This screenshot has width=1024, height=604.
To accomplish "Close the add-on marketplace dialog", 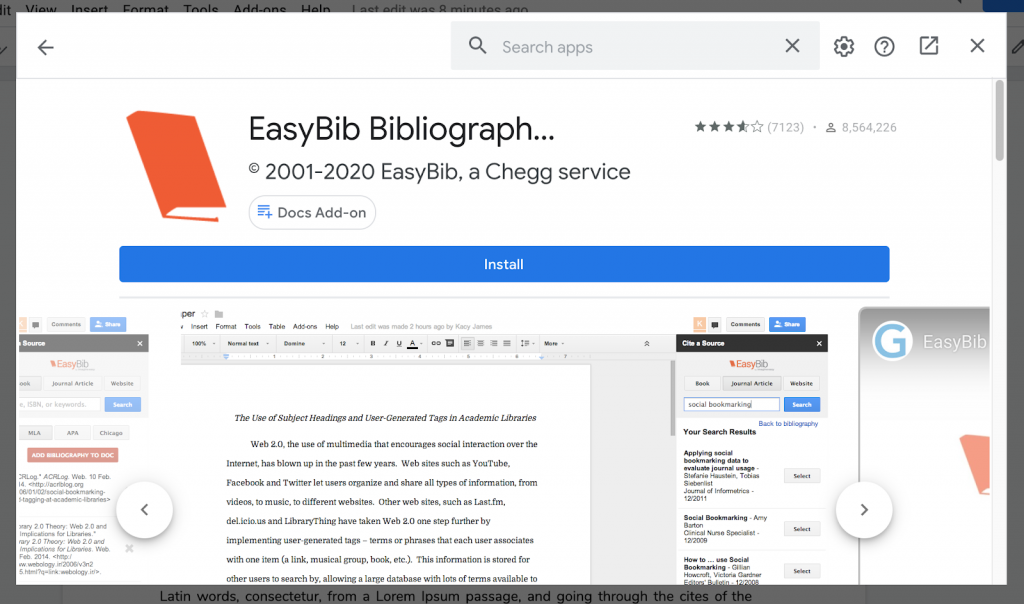I will [977, 46].
